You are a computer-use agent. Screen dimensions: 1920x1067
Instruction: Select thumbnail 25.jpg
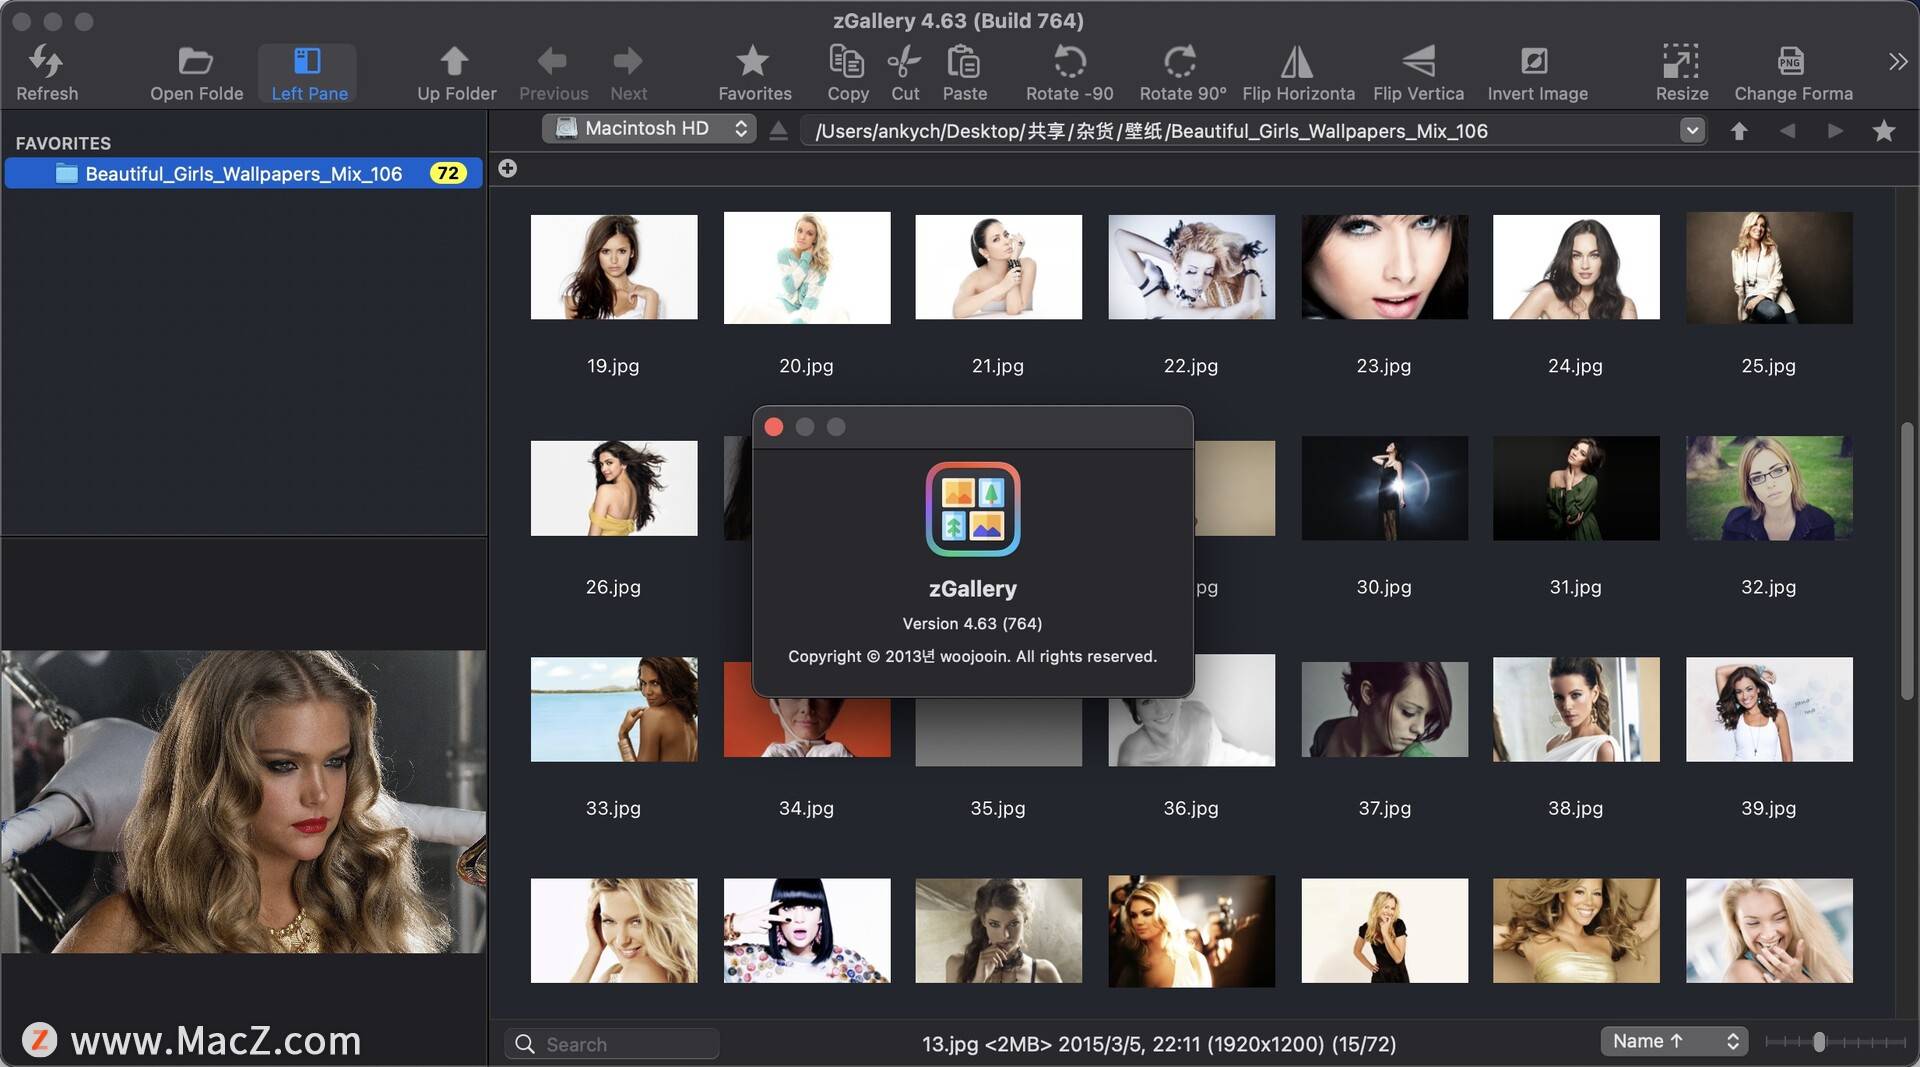coord(1770,267)
